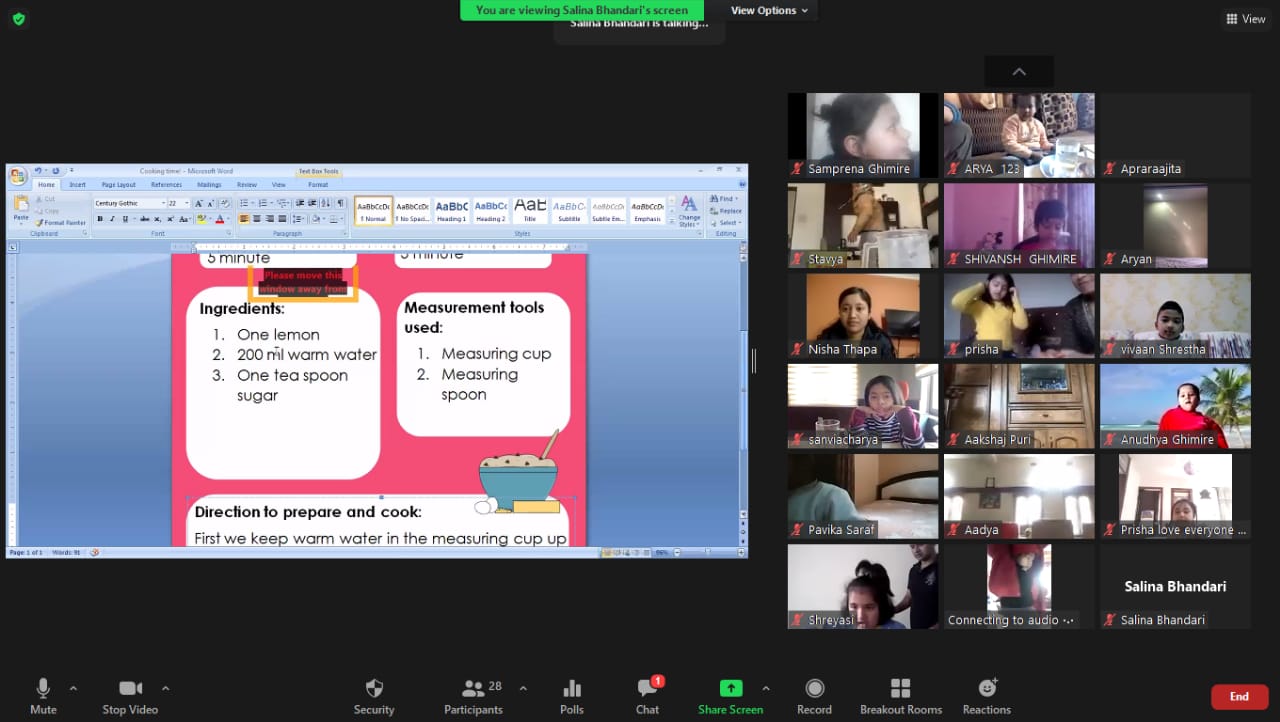The height and width of the screenshot is (722, 1280).
Task: Click the Align Text Left icon
Action: 244,219
